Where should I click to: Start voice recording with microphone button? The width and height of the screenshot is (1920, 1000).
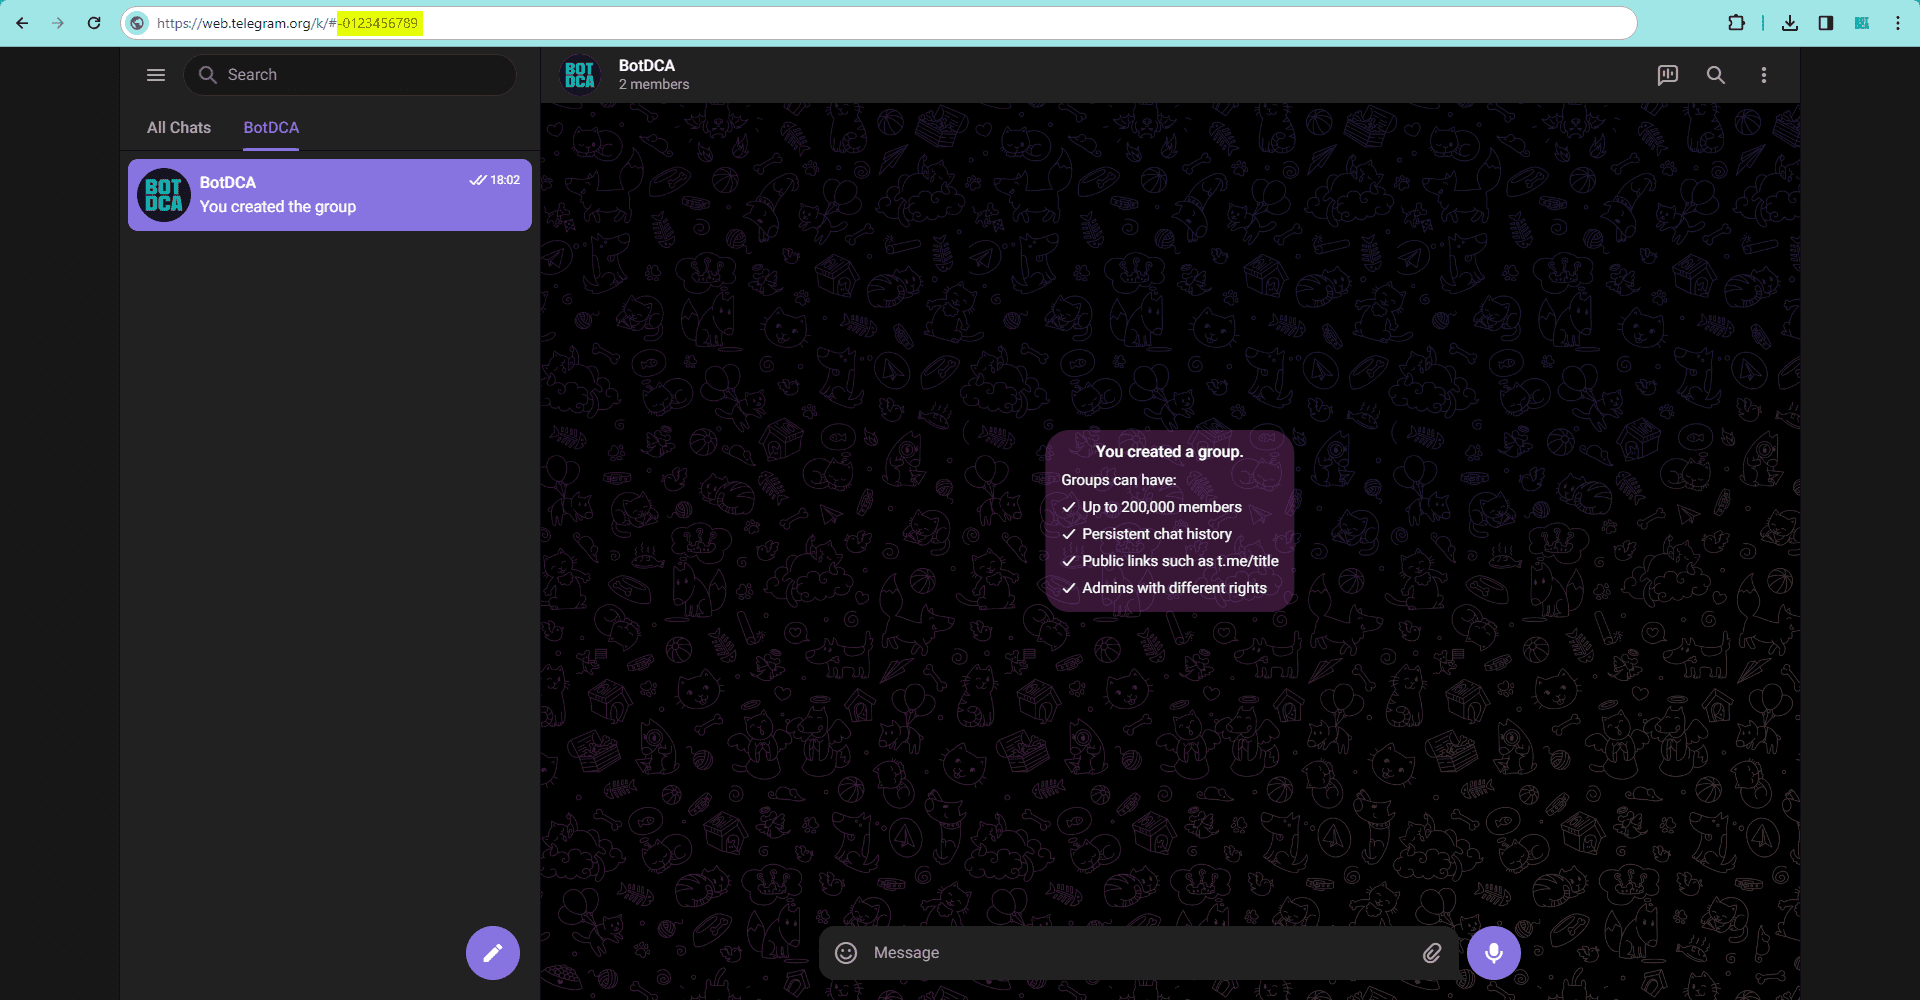point(1493,953)
